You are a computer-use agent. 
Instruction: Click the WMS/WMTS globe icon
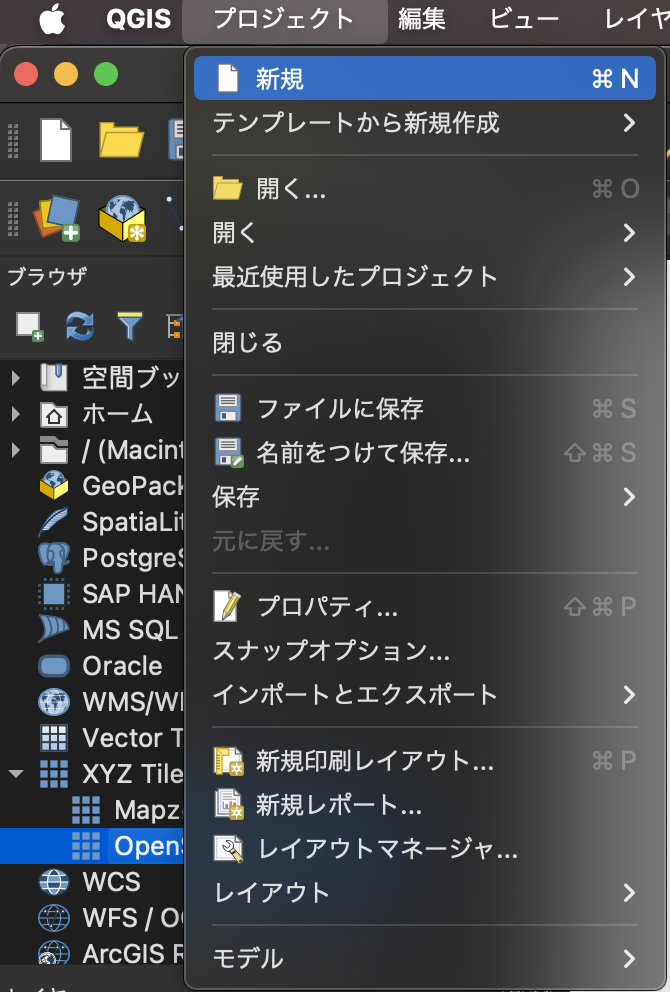point(54,702)
